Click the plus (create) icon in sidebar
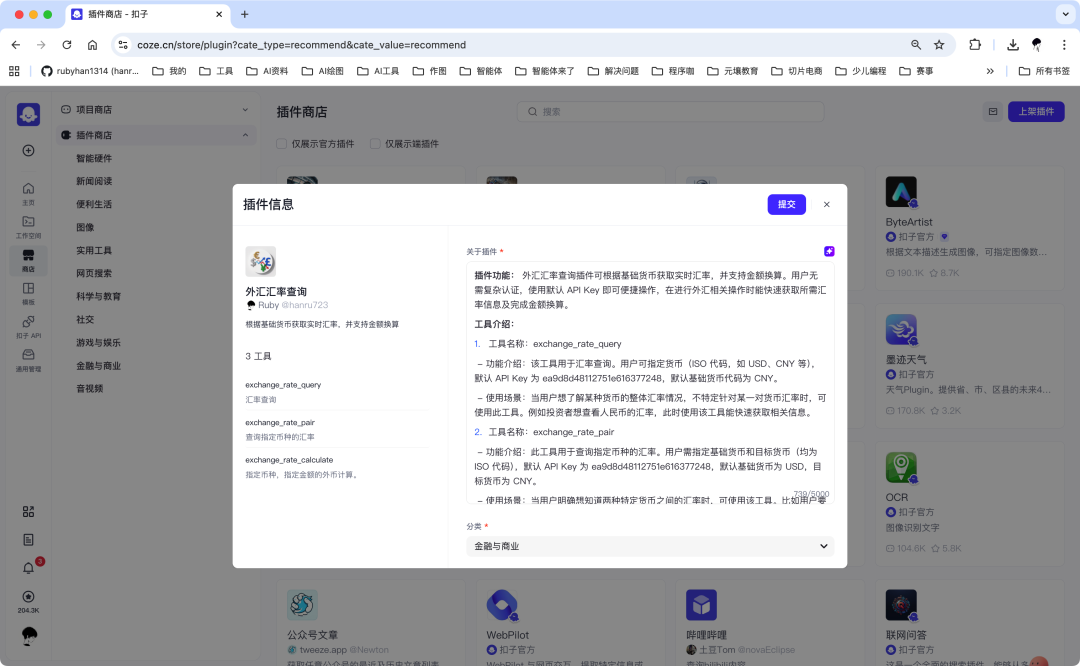 click(28, 150)
